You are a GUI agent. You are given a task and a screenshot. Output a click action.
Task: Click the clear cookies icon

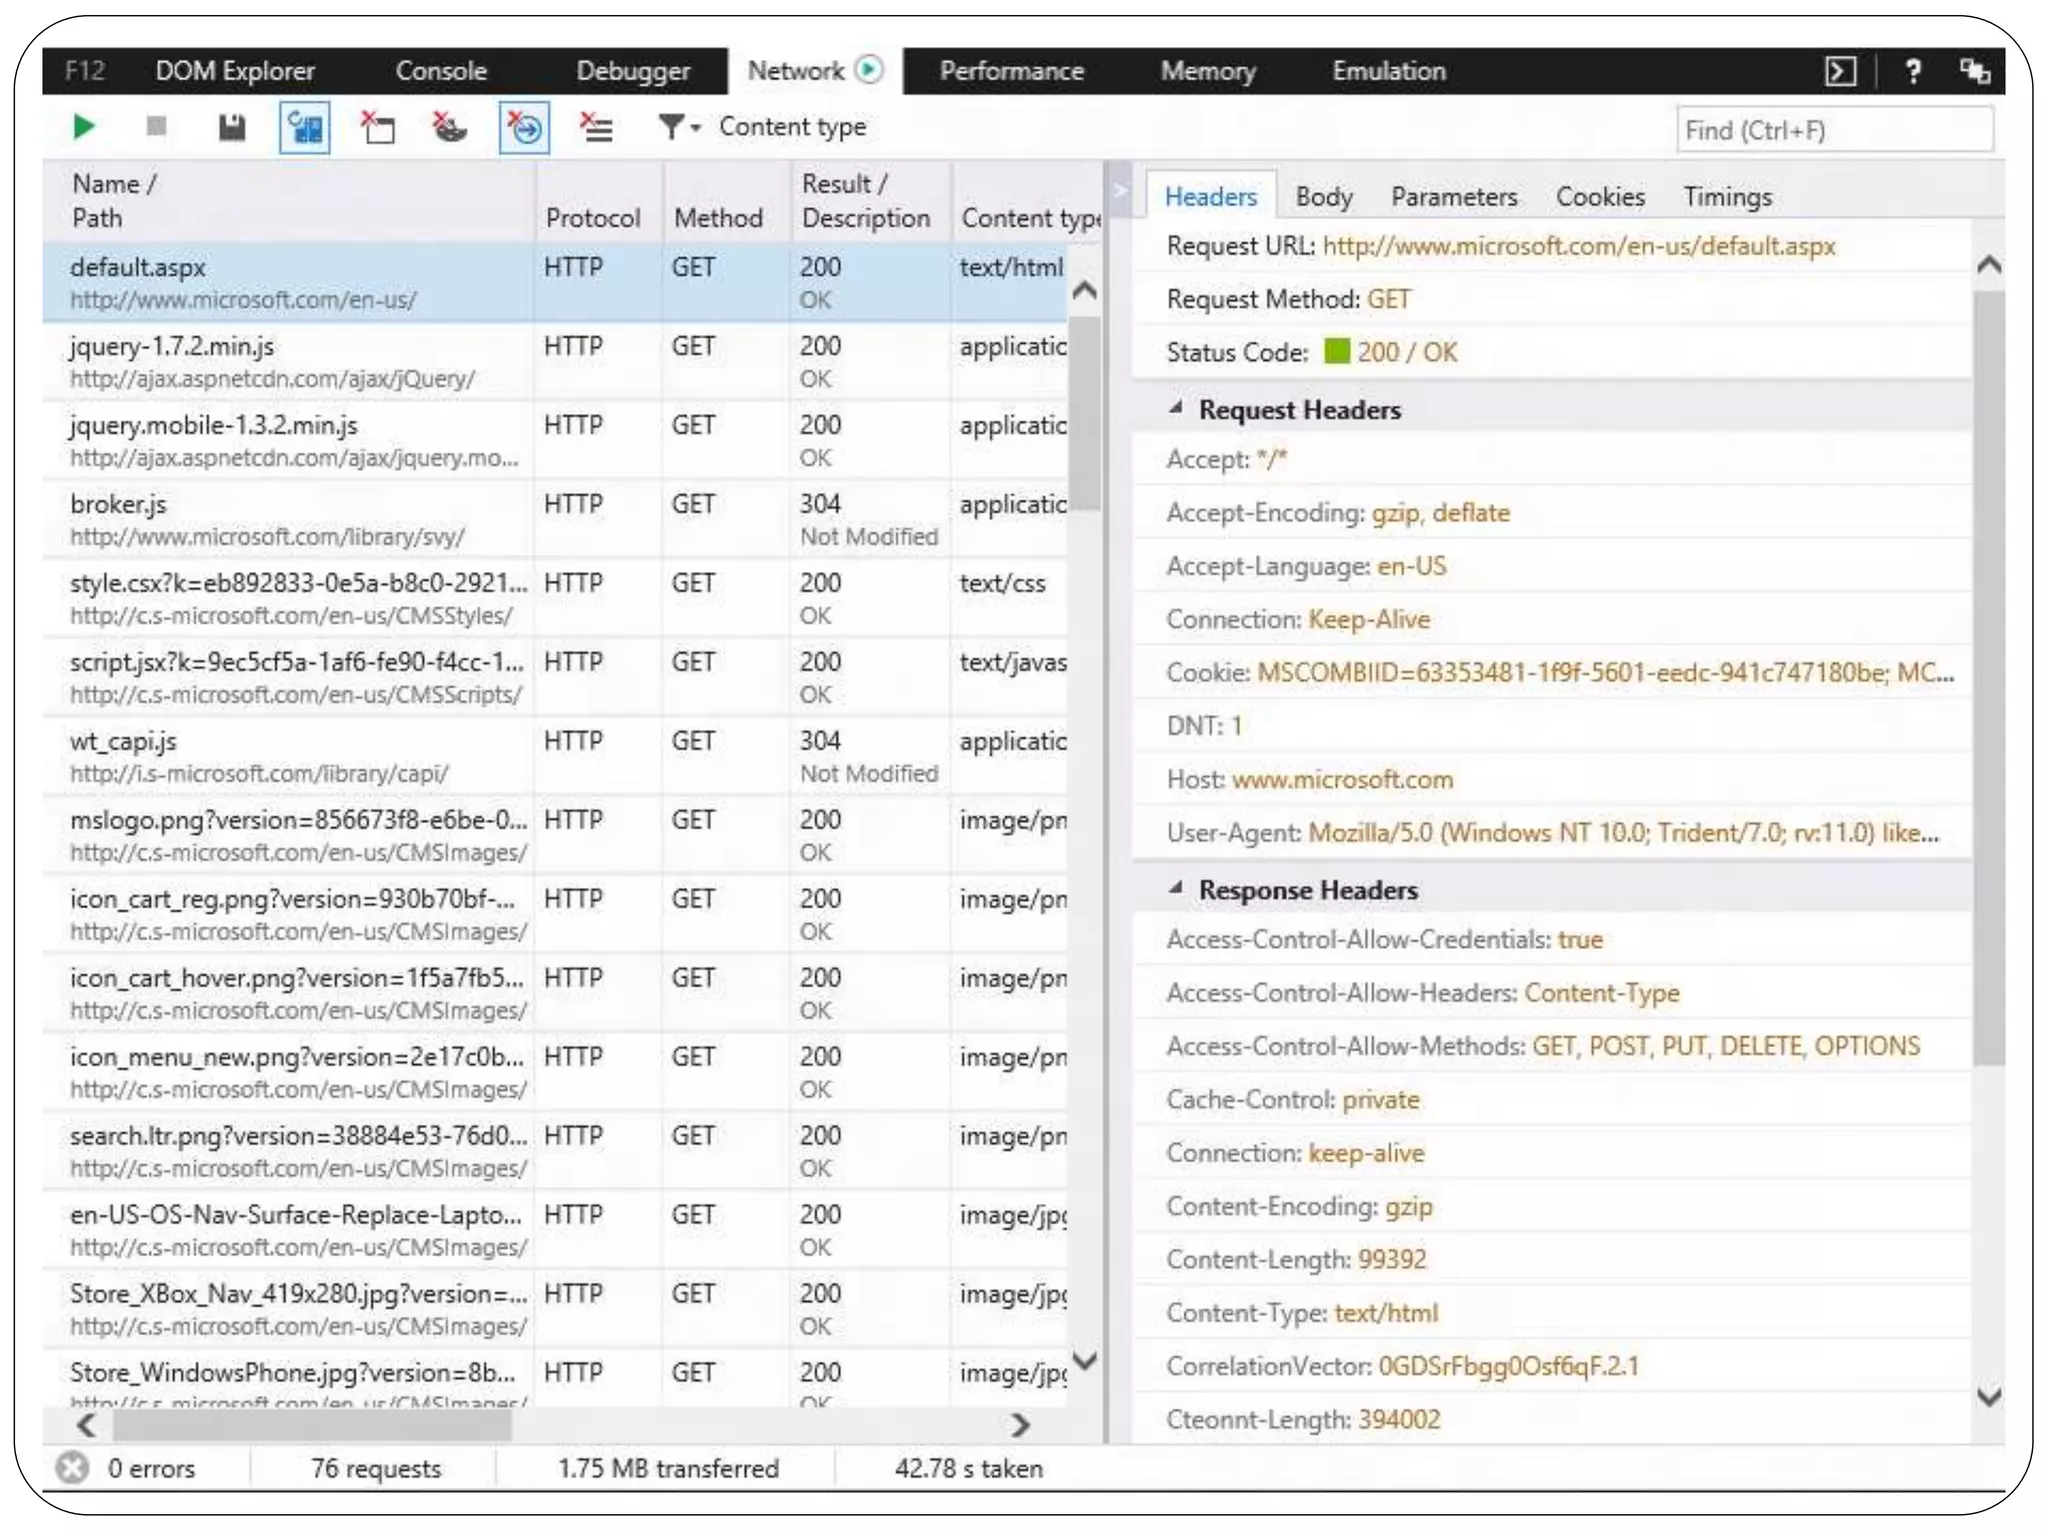click(449, 128)
